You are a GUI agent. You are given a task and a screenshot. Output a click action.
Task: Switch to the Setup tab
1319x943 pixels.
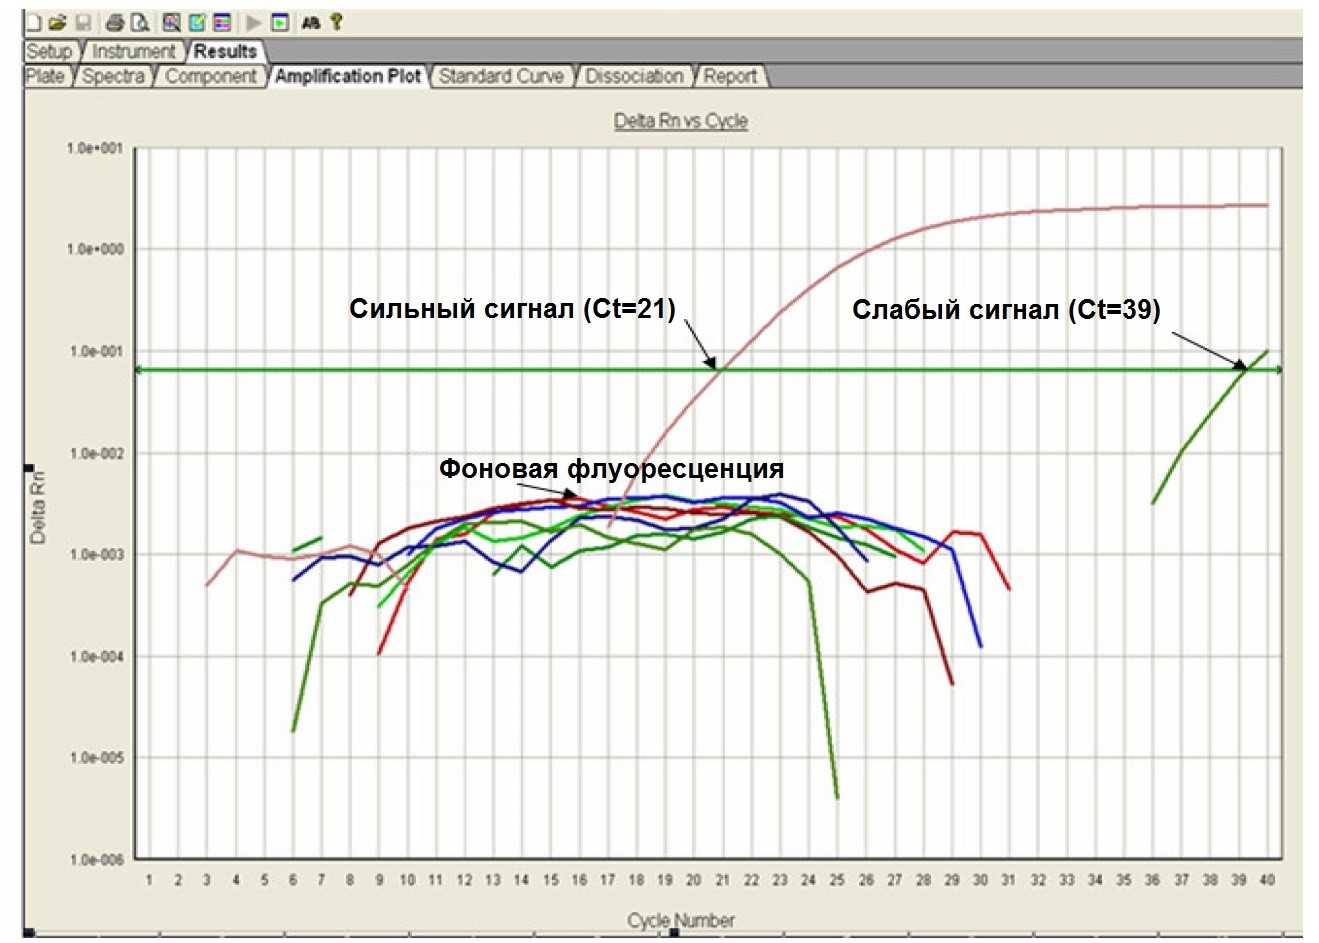click(49, 51)
